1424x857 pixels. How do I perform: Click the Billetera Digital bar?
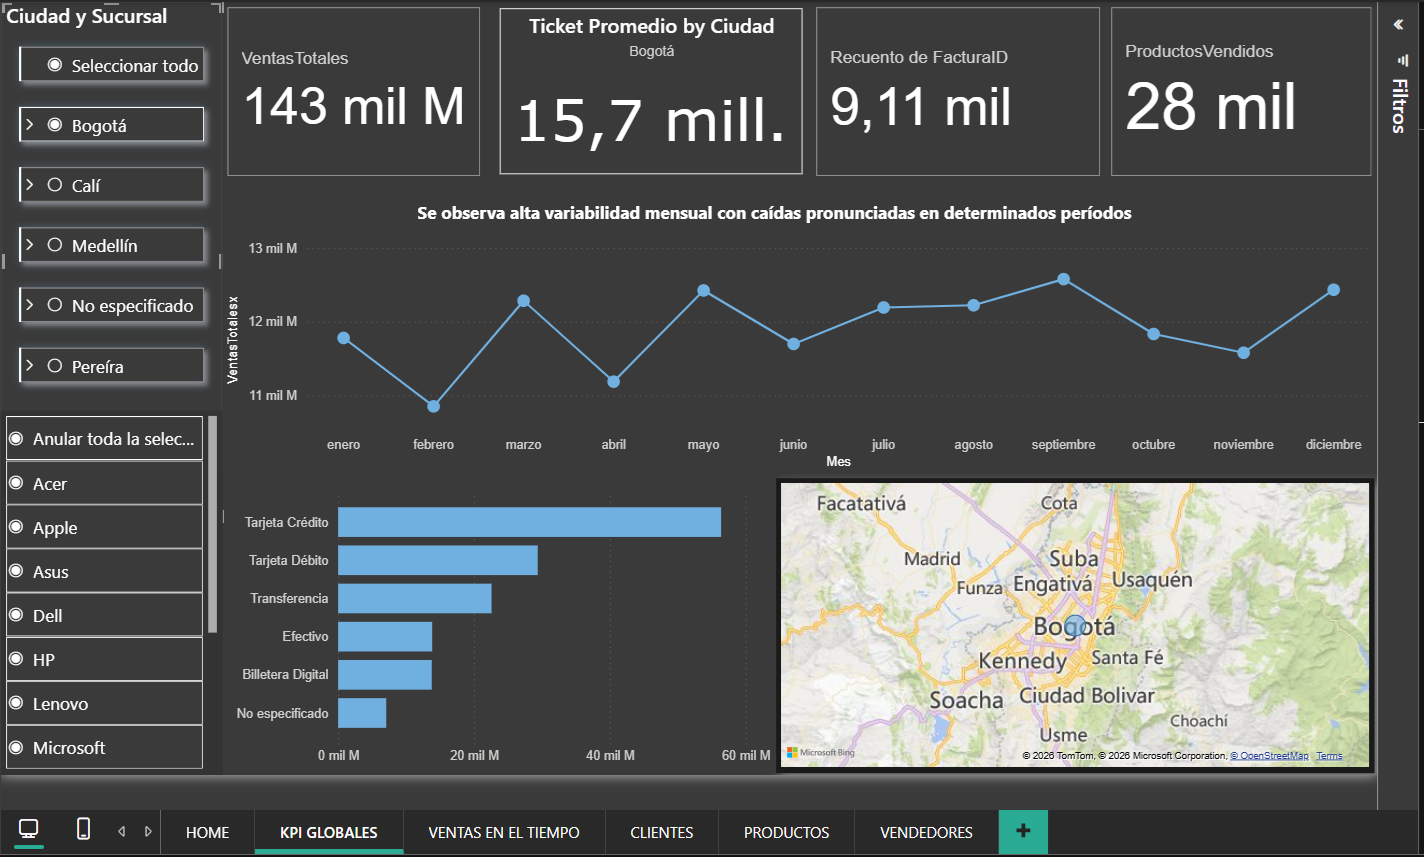tap(385, 674)
